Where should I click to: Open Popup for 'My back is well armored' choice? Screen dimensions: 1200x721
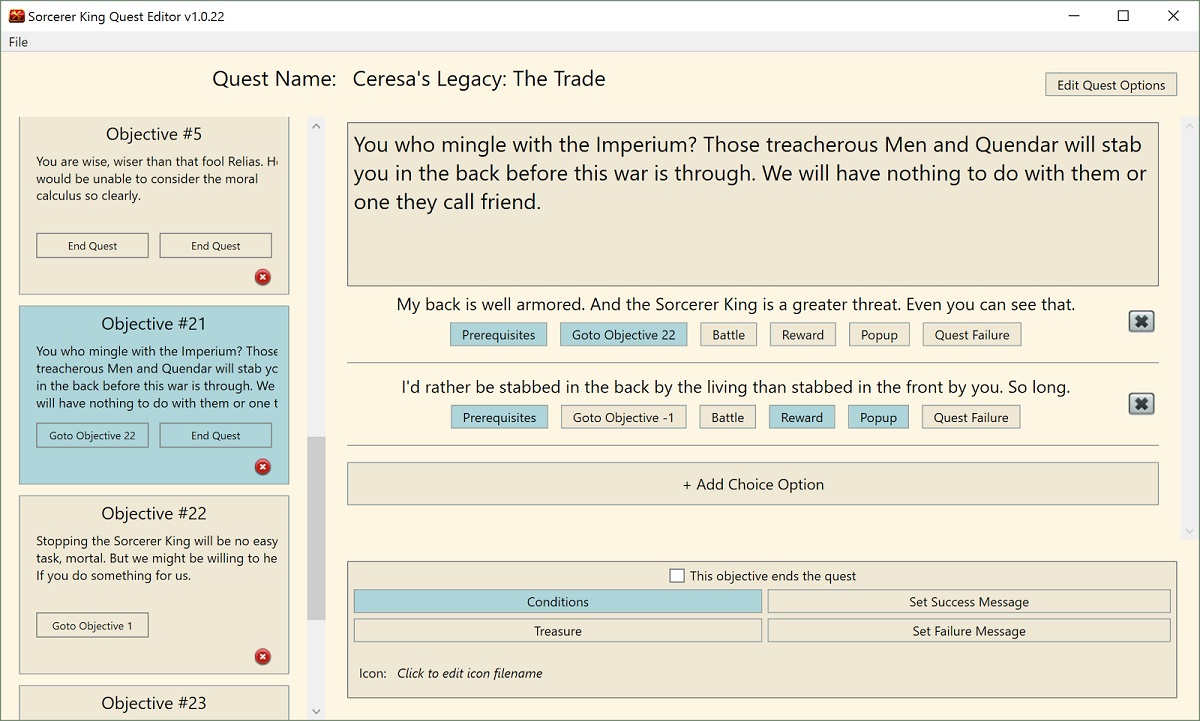tap(879, 335)
